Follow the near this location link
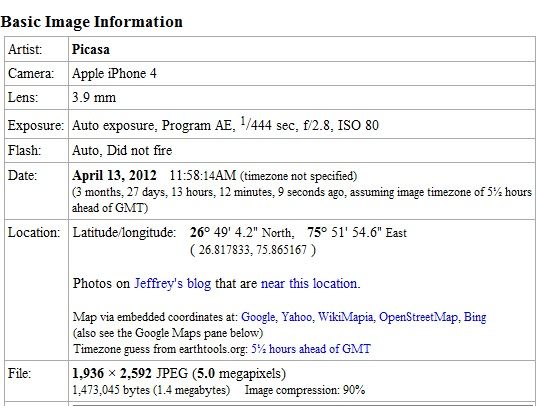The height and width of the screenshot is (406, 536). click(x=310, y=284)
